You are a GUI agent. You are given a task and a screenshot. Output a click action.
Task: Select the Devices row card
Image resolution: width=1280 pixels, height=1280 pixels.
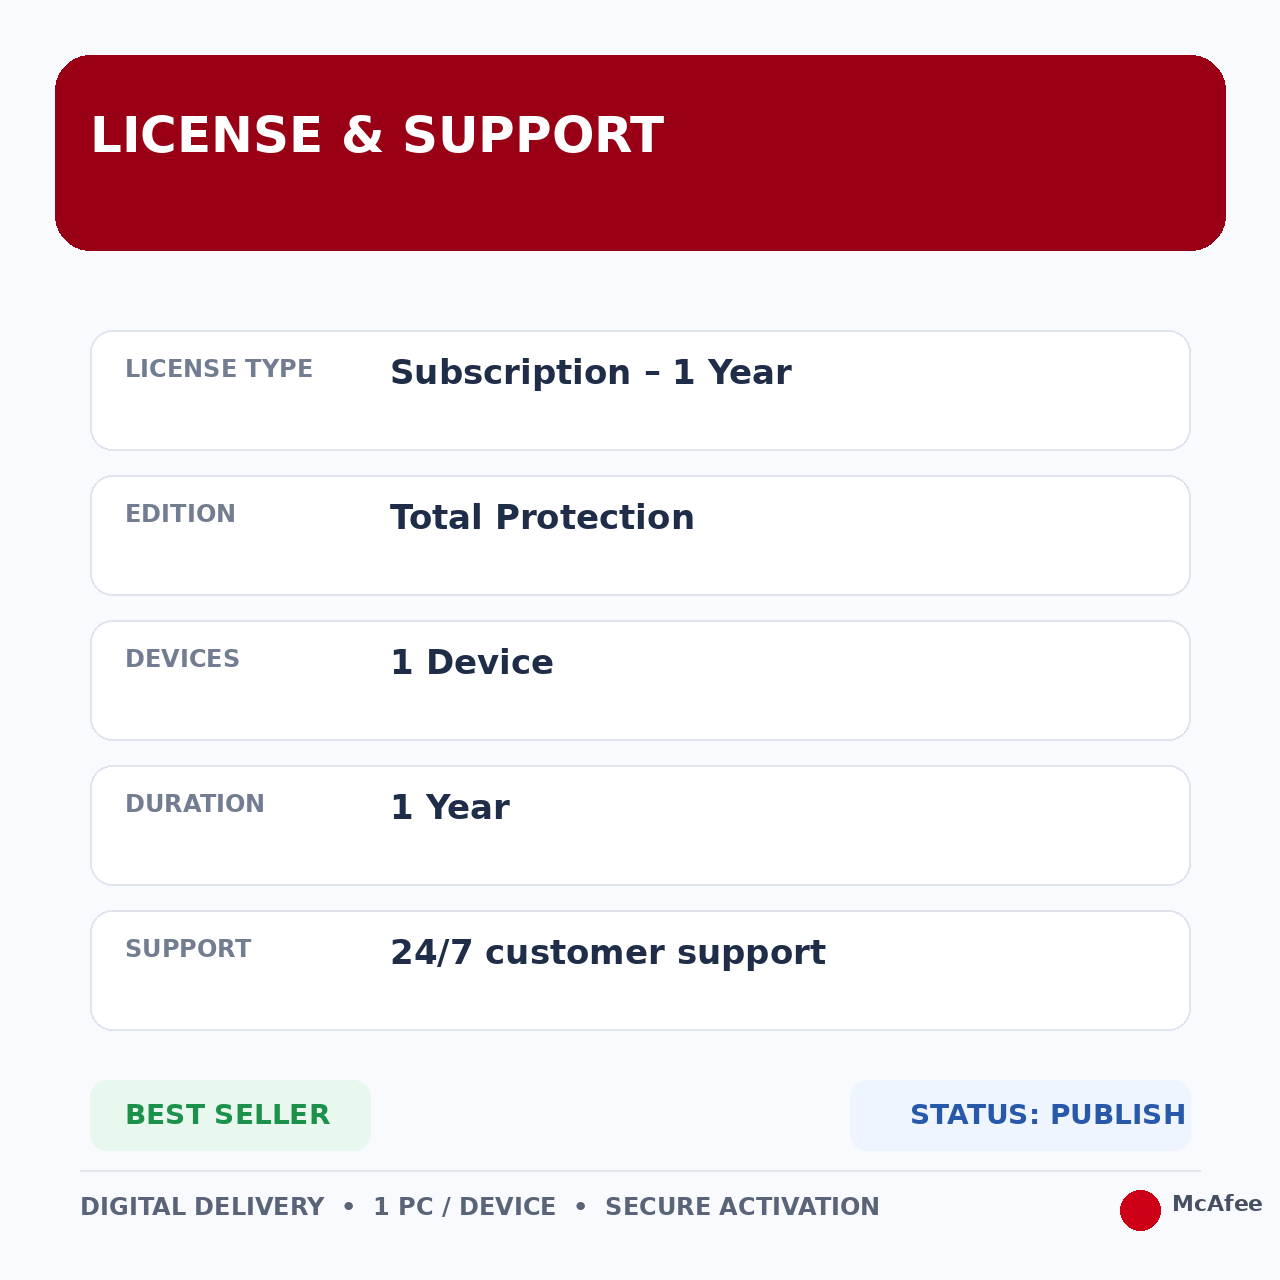pos(640,680)
